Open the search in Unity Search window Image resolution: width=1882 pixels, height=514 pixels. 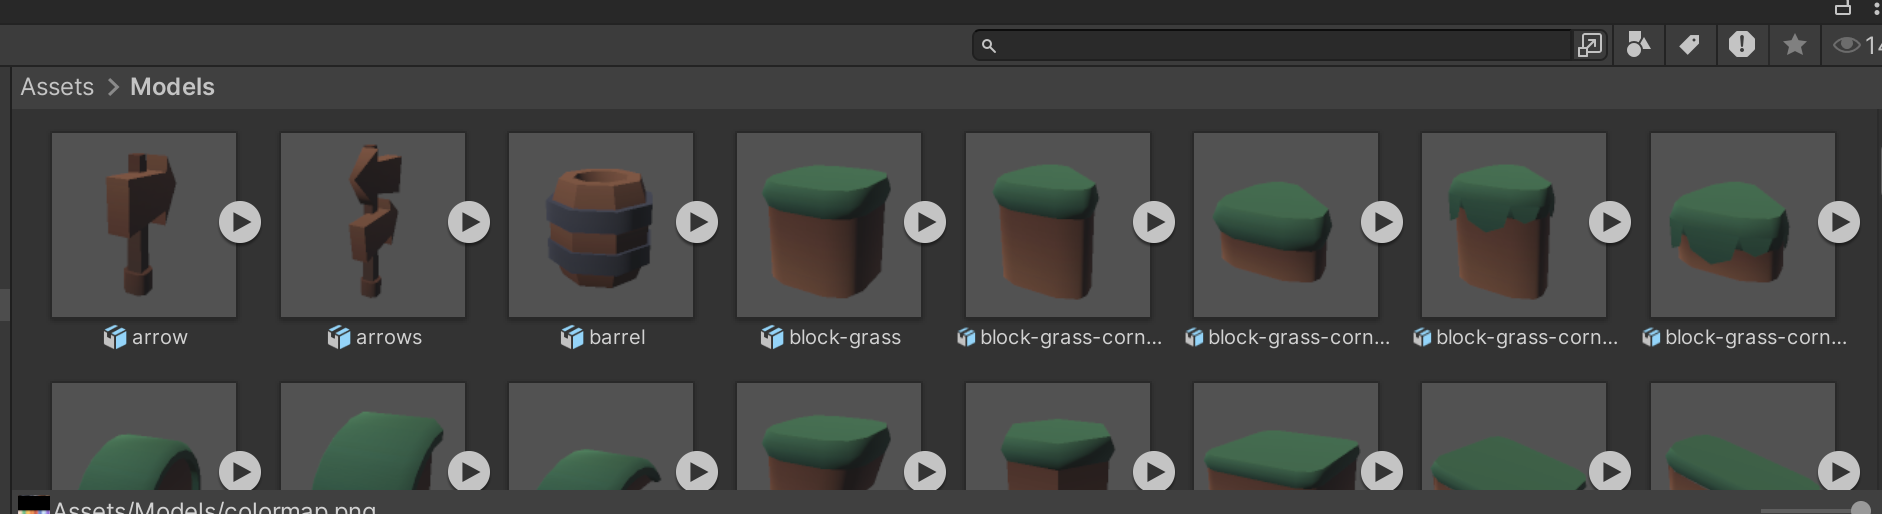(x=1589, y=45)
